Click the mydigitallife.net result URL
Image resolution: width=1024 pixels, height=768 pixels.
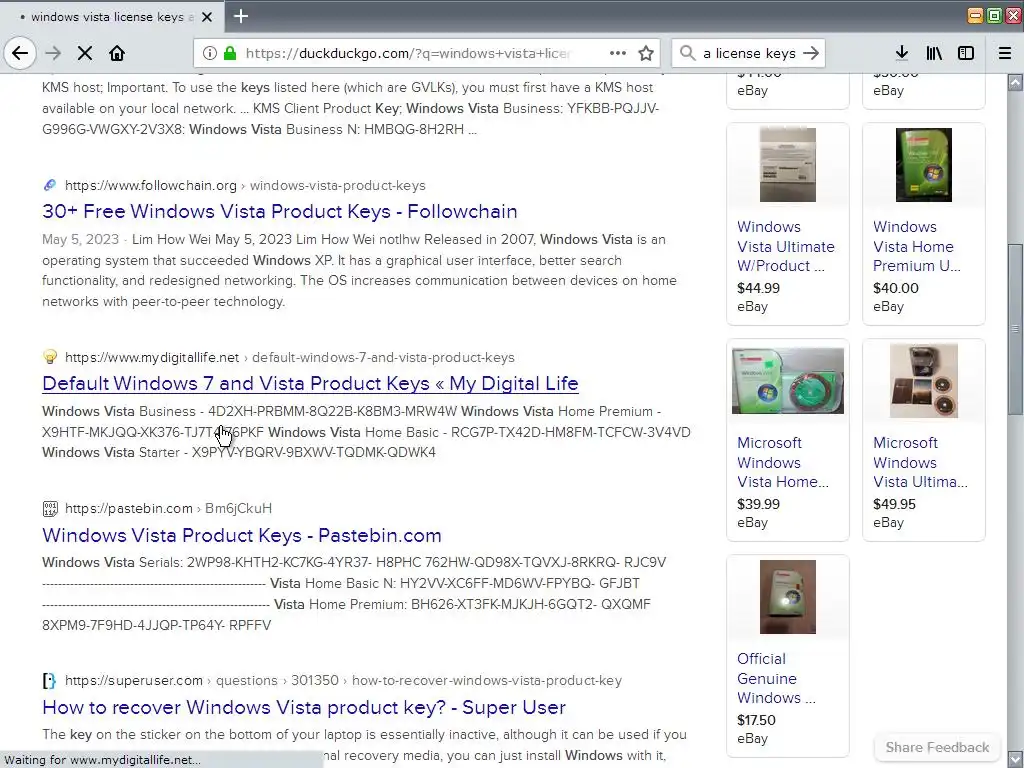coord(289,357)
